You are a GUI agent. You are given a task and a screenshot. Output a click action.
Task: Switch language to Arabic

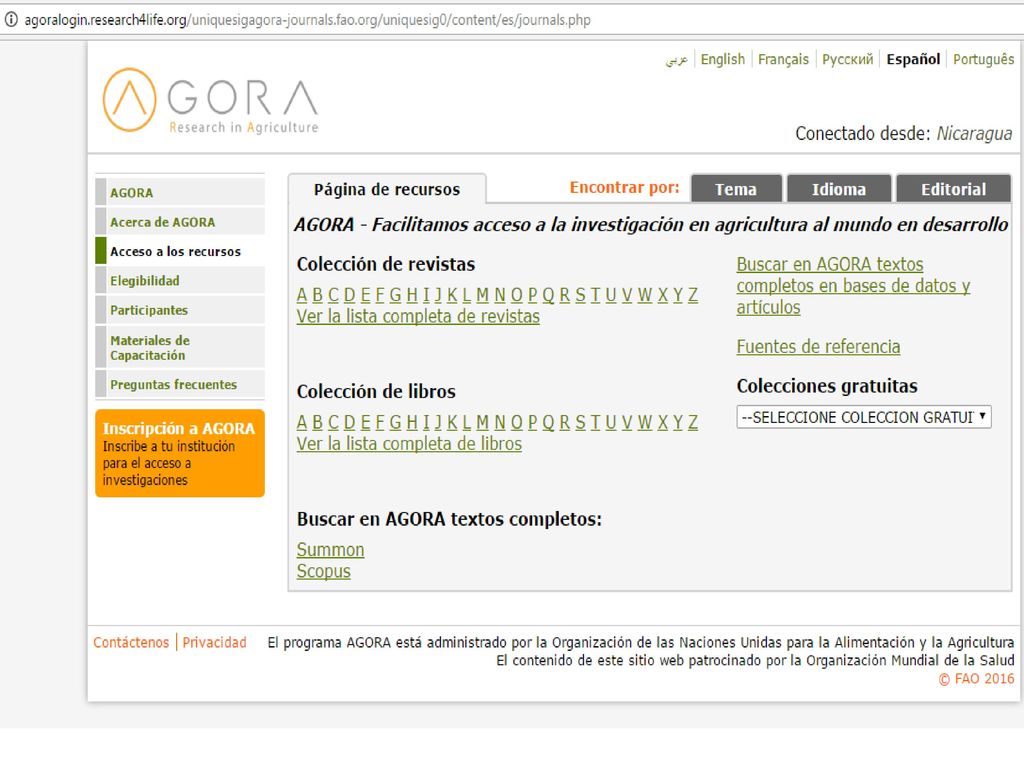[x=677, y=59]
